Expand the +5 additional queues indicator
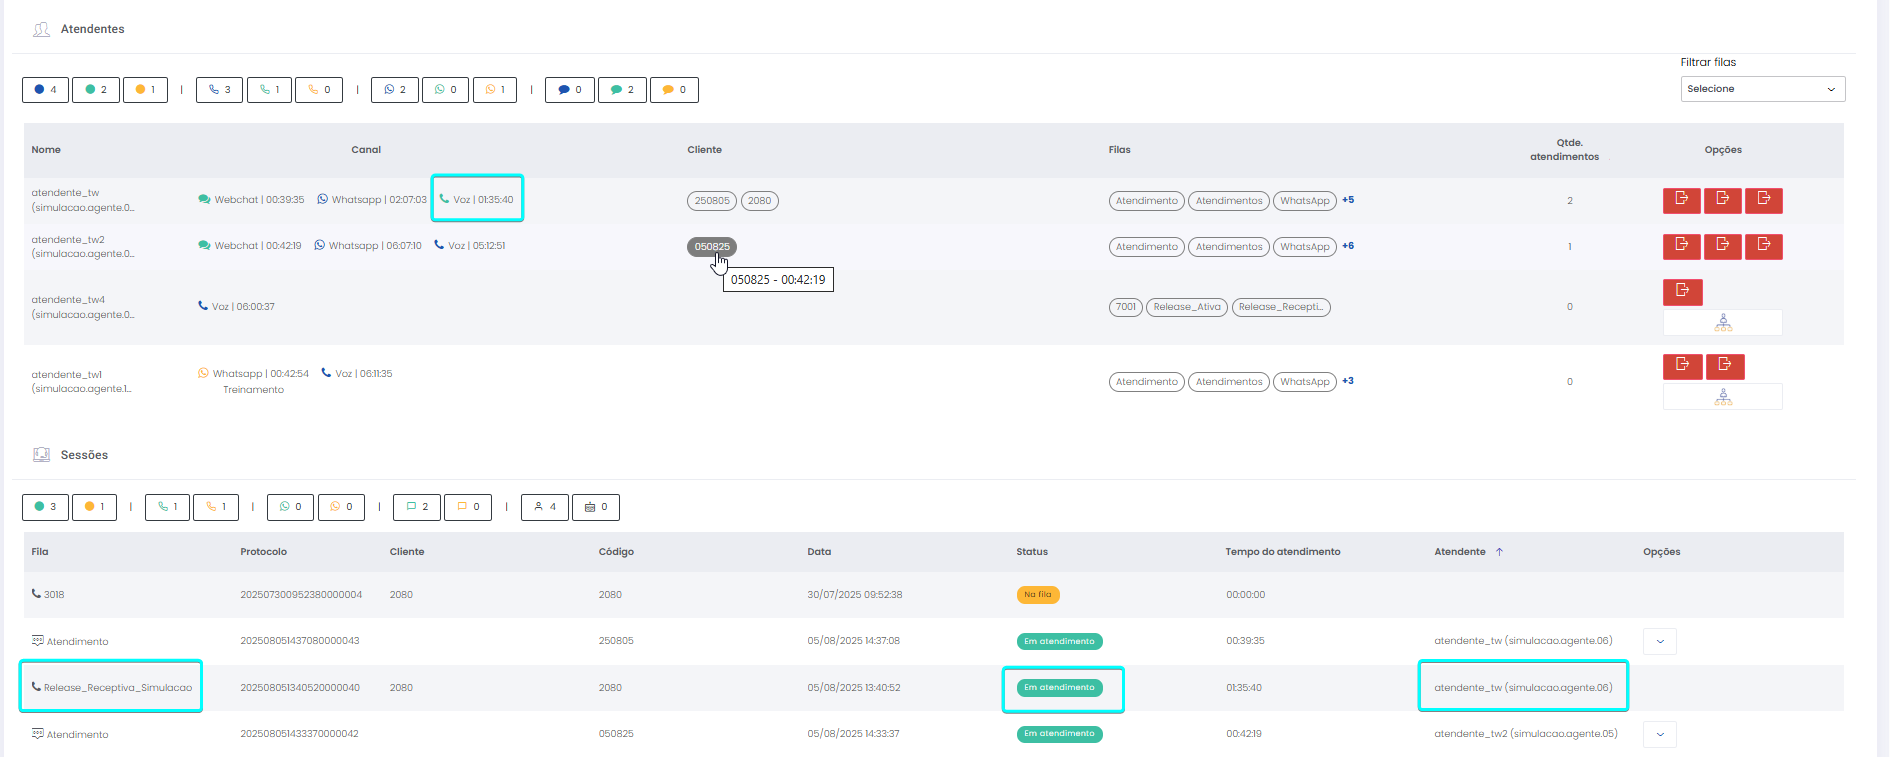The width and height of the screenshot is (1890, 757). (1348, 200)
